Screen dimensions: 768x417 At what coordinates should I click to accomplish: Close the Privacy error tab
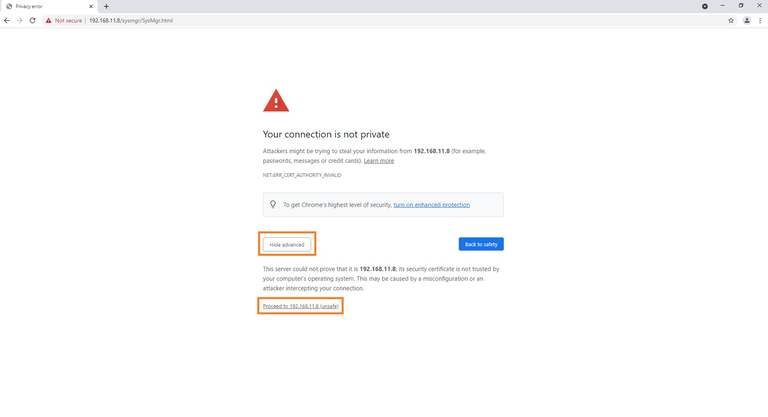click(93, 6)
